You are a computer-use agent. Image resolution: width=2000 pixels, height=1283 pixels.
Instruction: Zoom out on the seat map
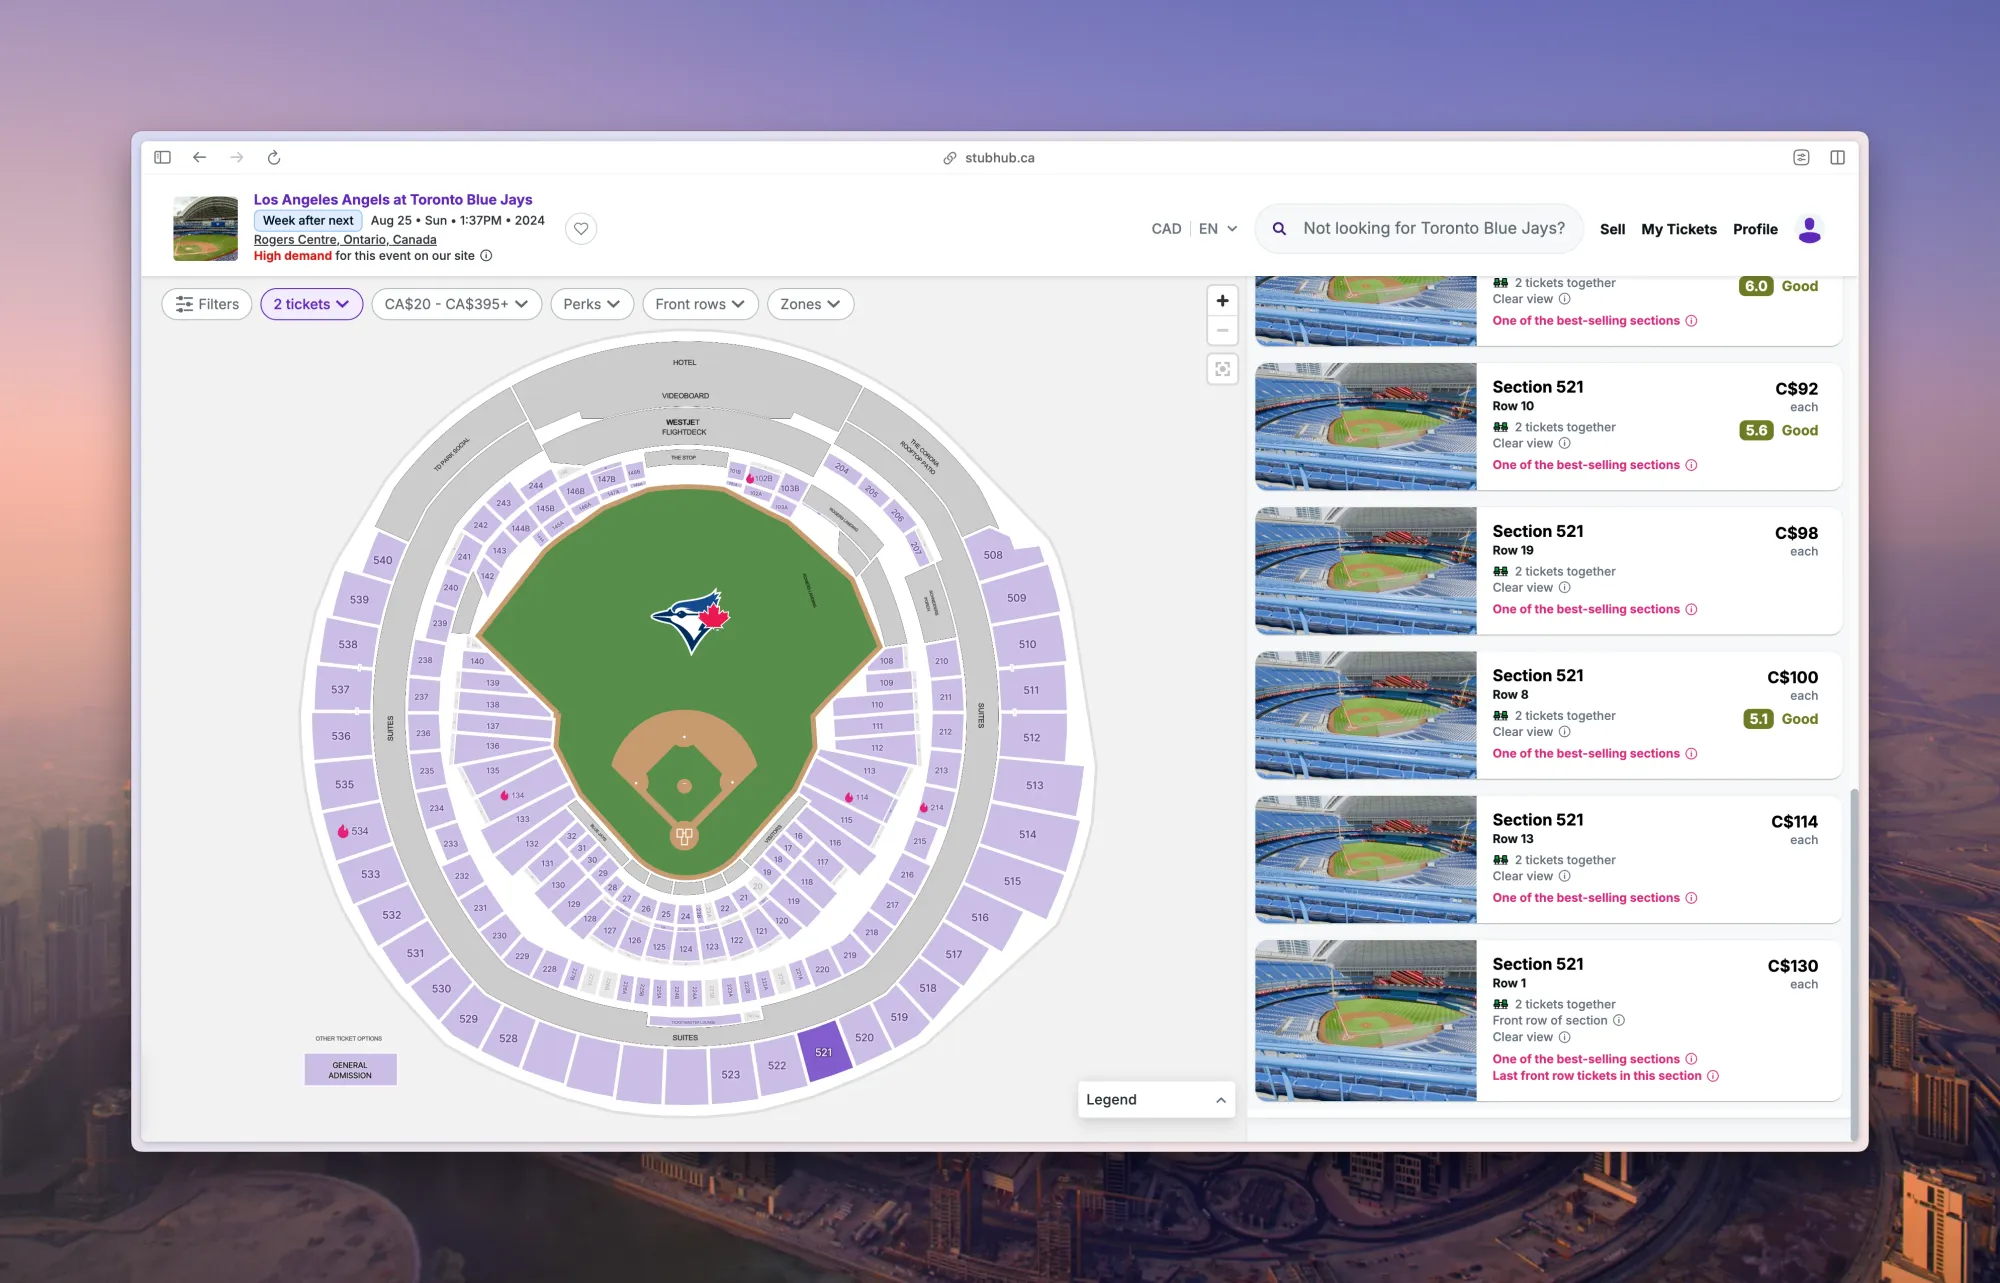pyautogui.click(x=1222, y=330)
